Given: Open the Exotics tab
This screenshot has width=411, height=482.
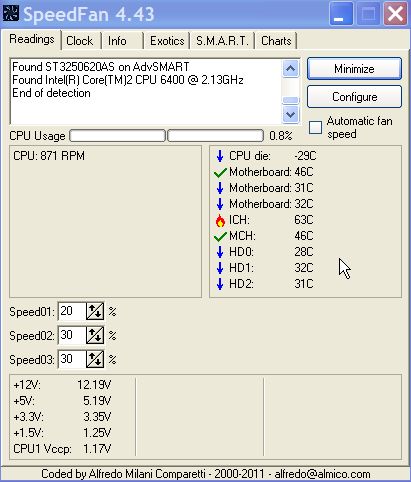Looking at the screenshot, I should coord(167,41).
